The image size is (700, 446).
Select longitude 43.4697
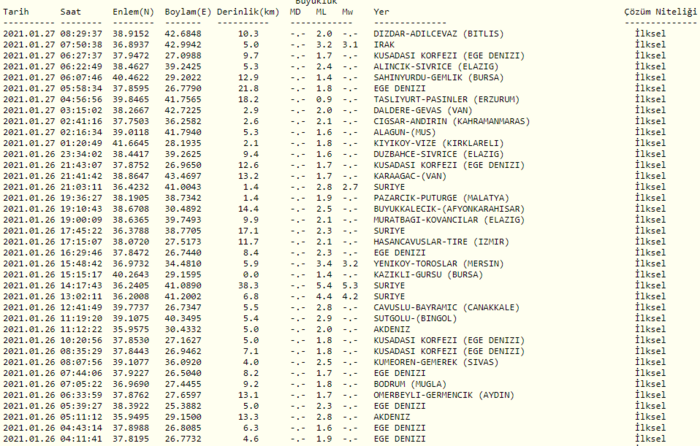click(x=183, y=176)
